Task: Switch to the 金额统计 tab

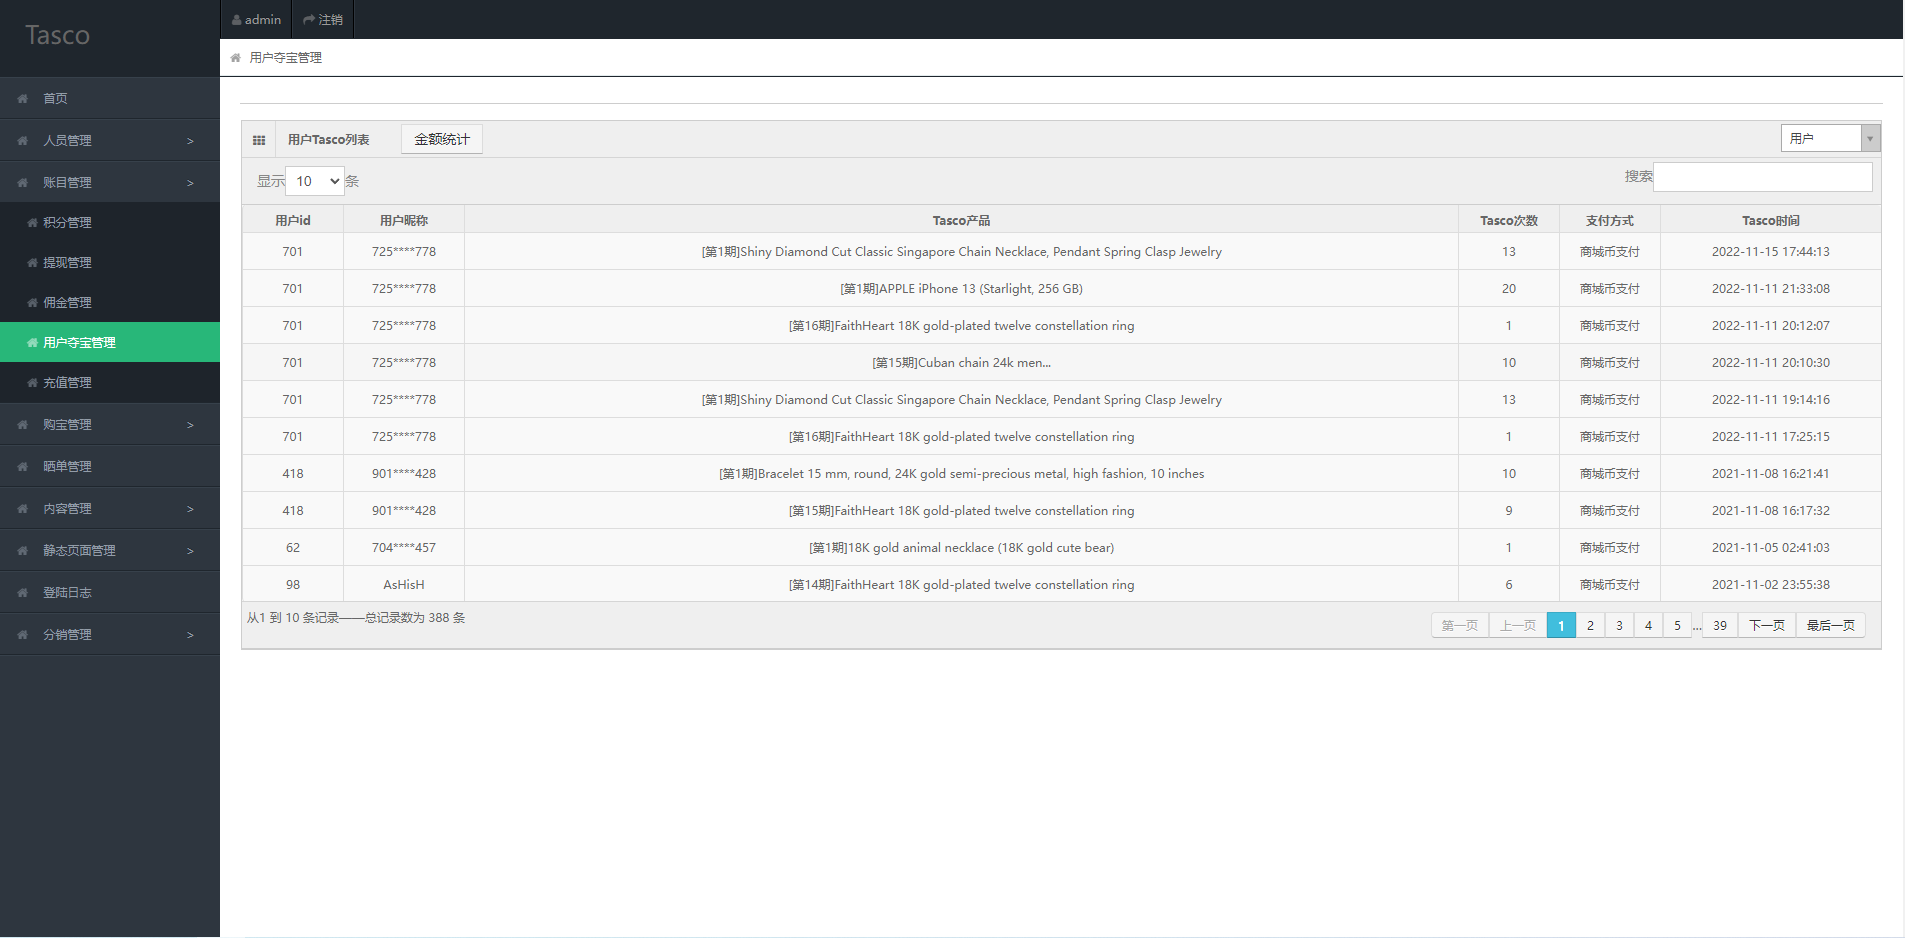Action: [442, 139]
